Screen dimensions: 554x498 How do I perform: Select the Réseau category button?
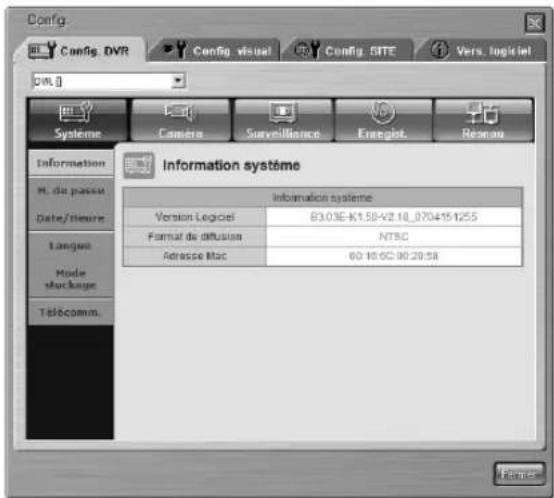(x=483, y=120)
